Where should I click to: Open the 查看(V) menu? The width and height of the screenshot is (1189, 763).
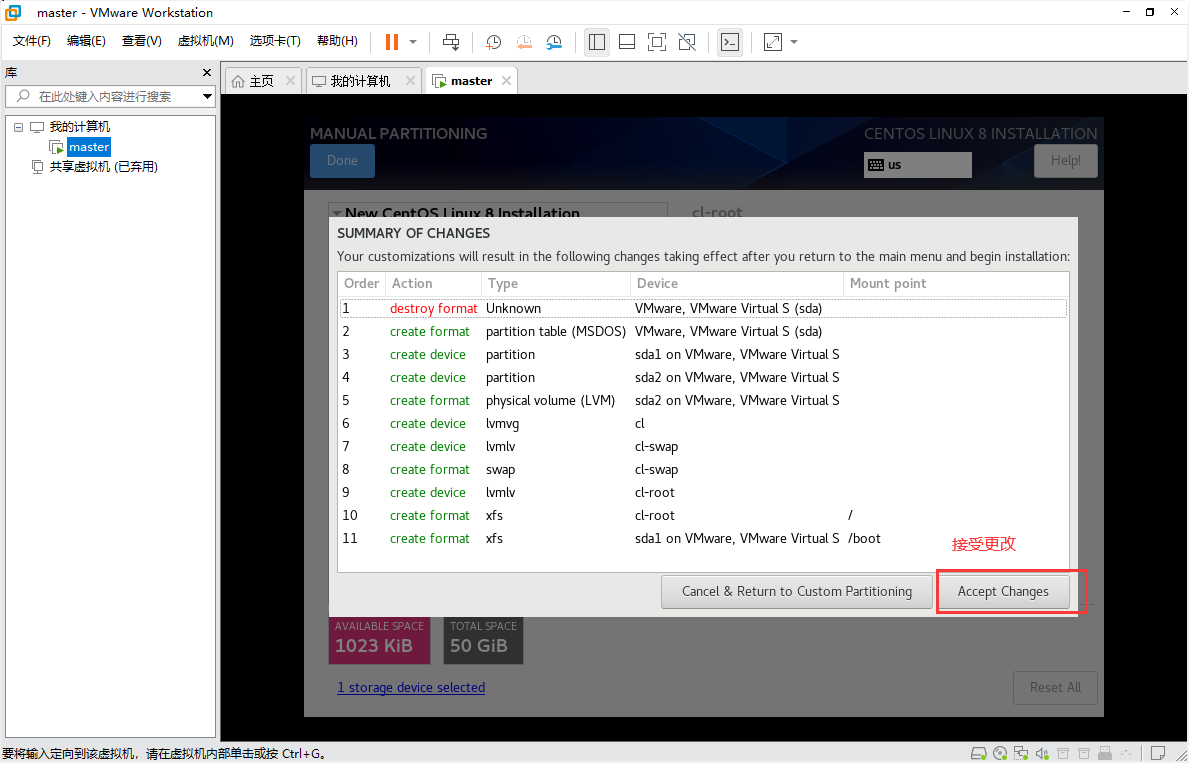point(142,41)
